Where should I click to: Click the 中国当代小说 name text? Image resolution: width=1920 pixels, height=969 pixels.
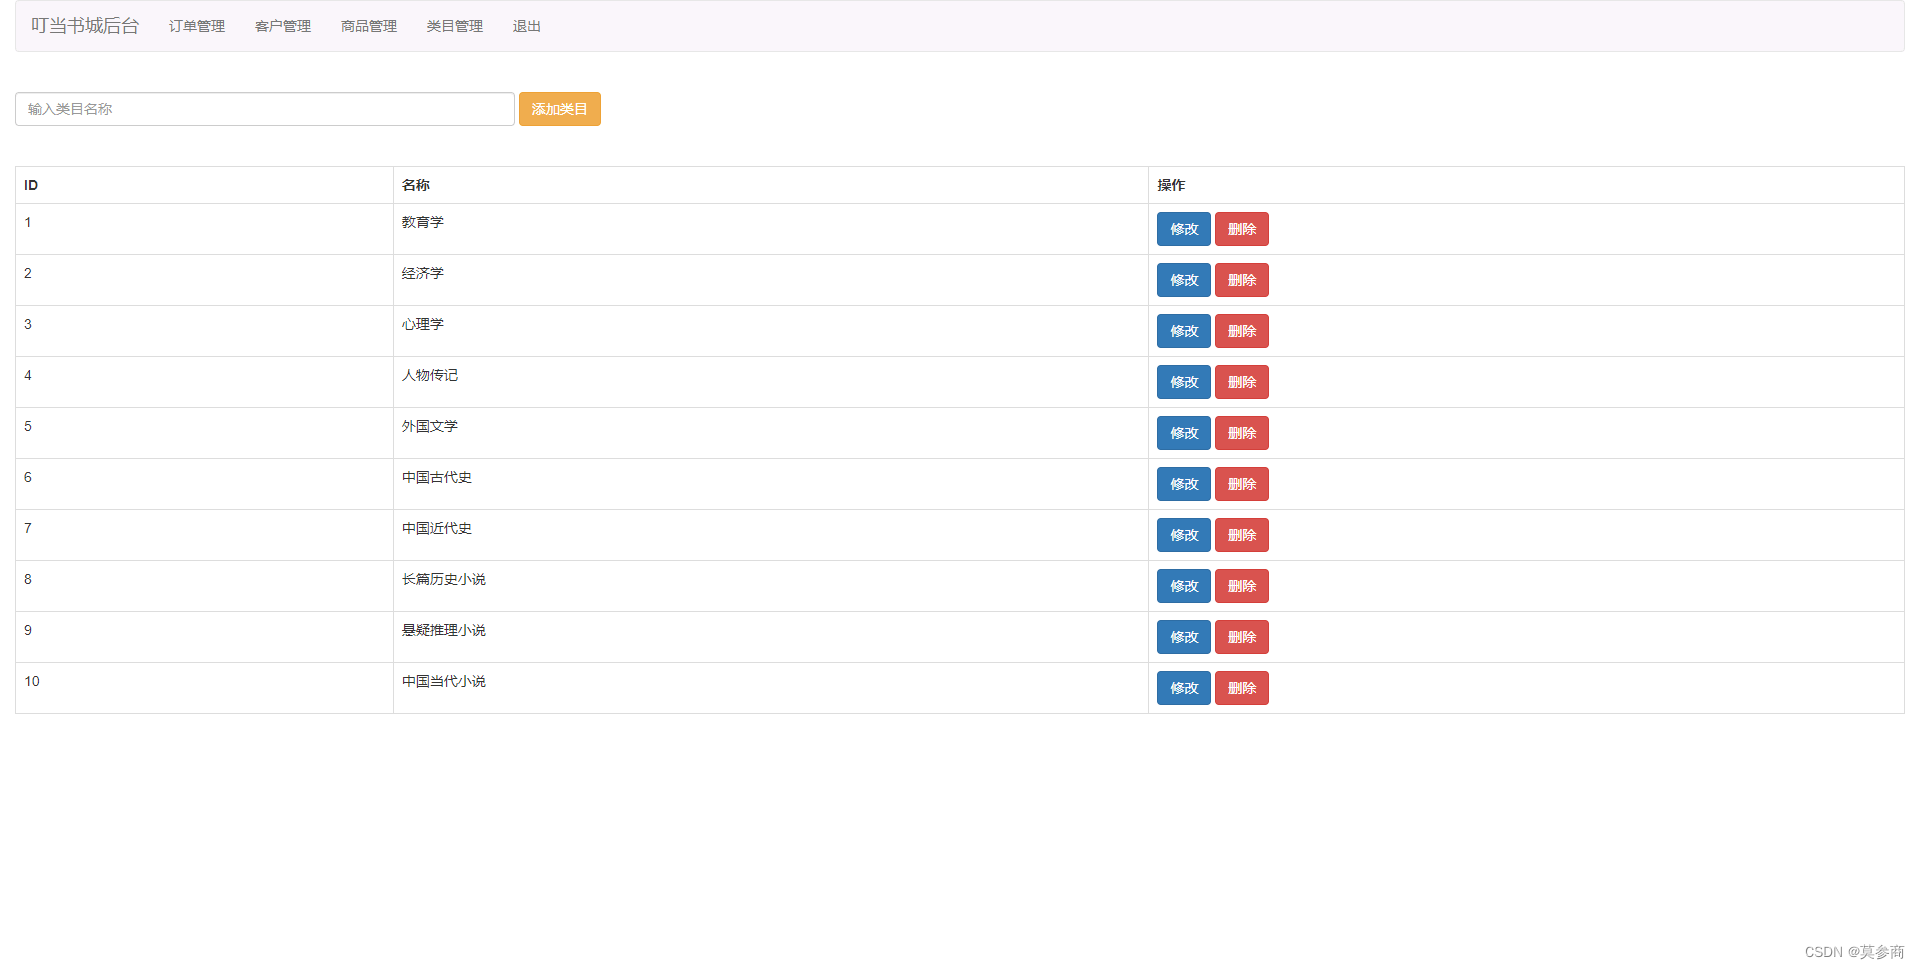pos(444,681)
